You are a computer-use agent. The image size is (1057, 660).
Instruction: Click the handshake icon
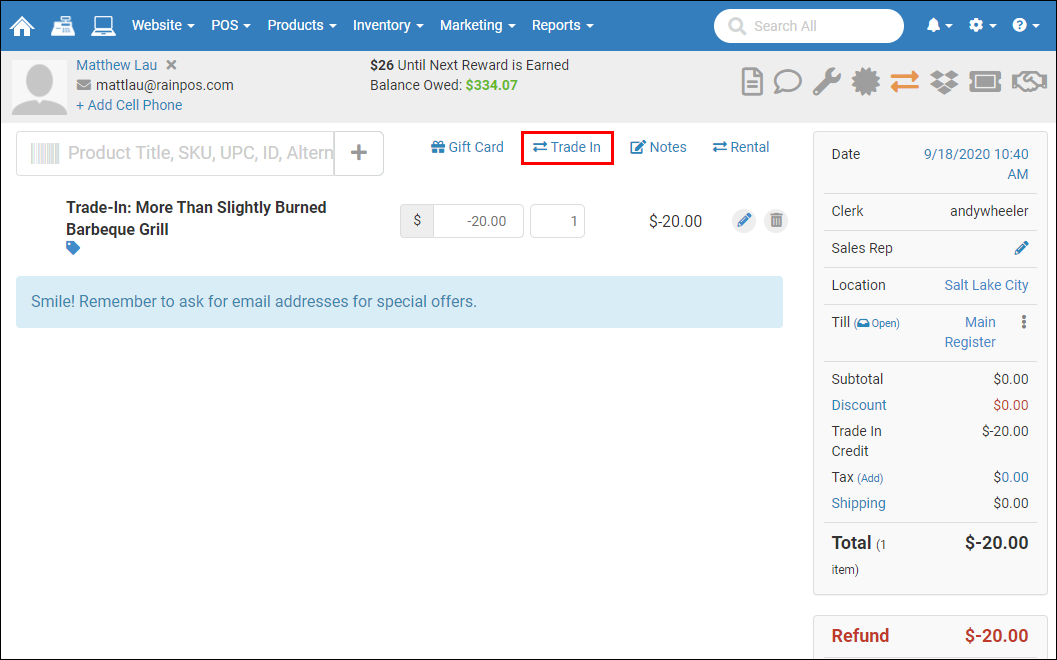click(1029, 82)
